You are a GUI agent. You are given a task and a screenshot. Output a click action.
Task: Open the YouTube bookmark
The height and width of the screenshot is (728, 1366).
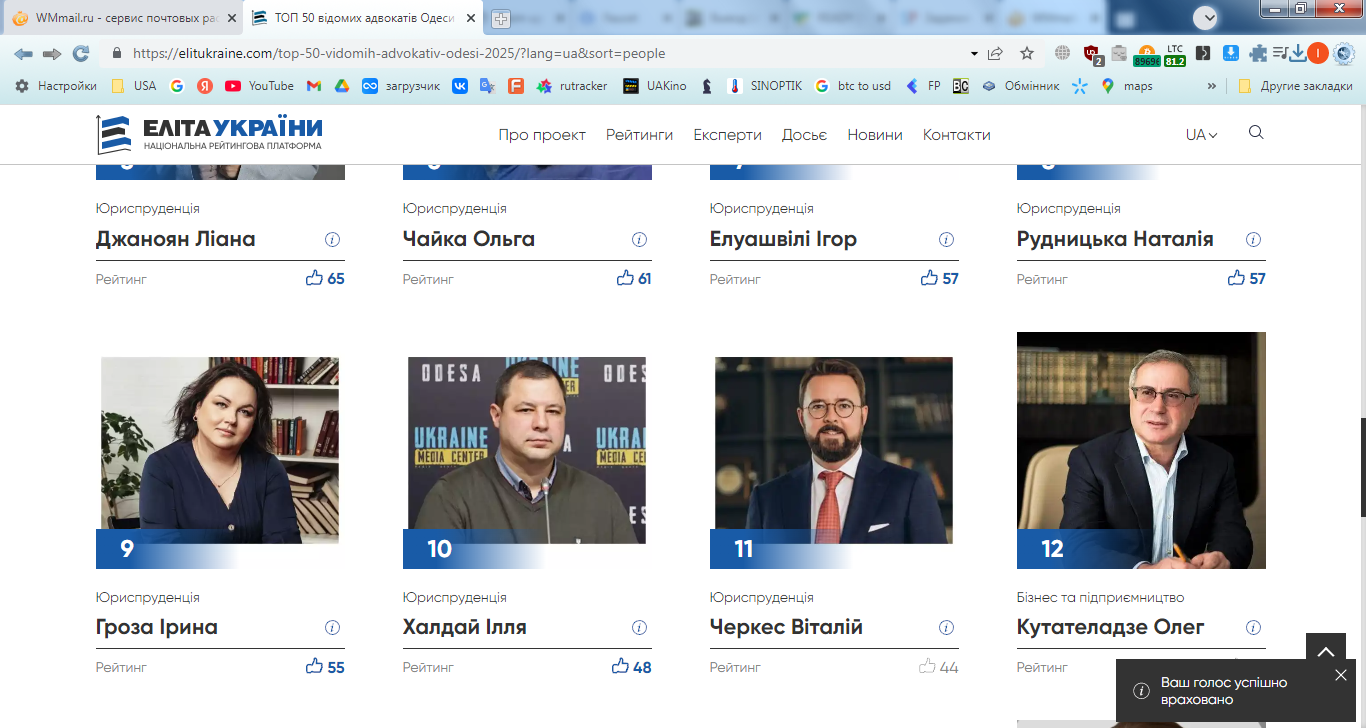tap(260, 86)
